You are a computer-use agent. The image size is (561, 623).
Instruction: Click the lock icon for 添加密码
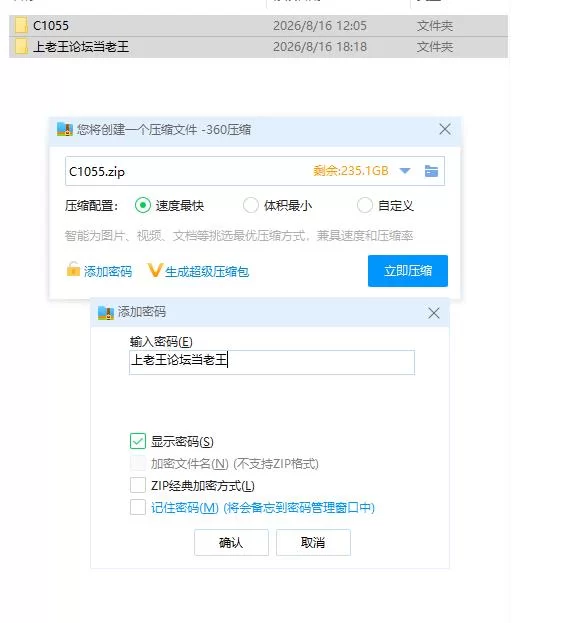[x=73, y=269]
